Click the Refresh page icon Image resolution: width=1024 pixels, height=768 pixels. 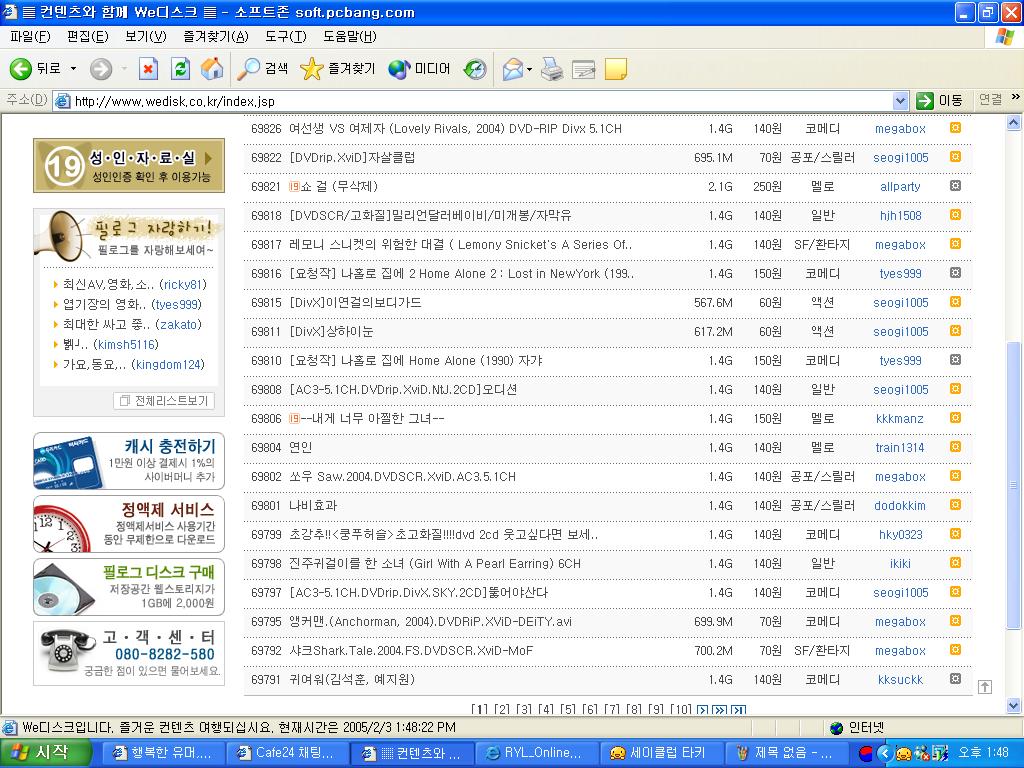[180, 69]
